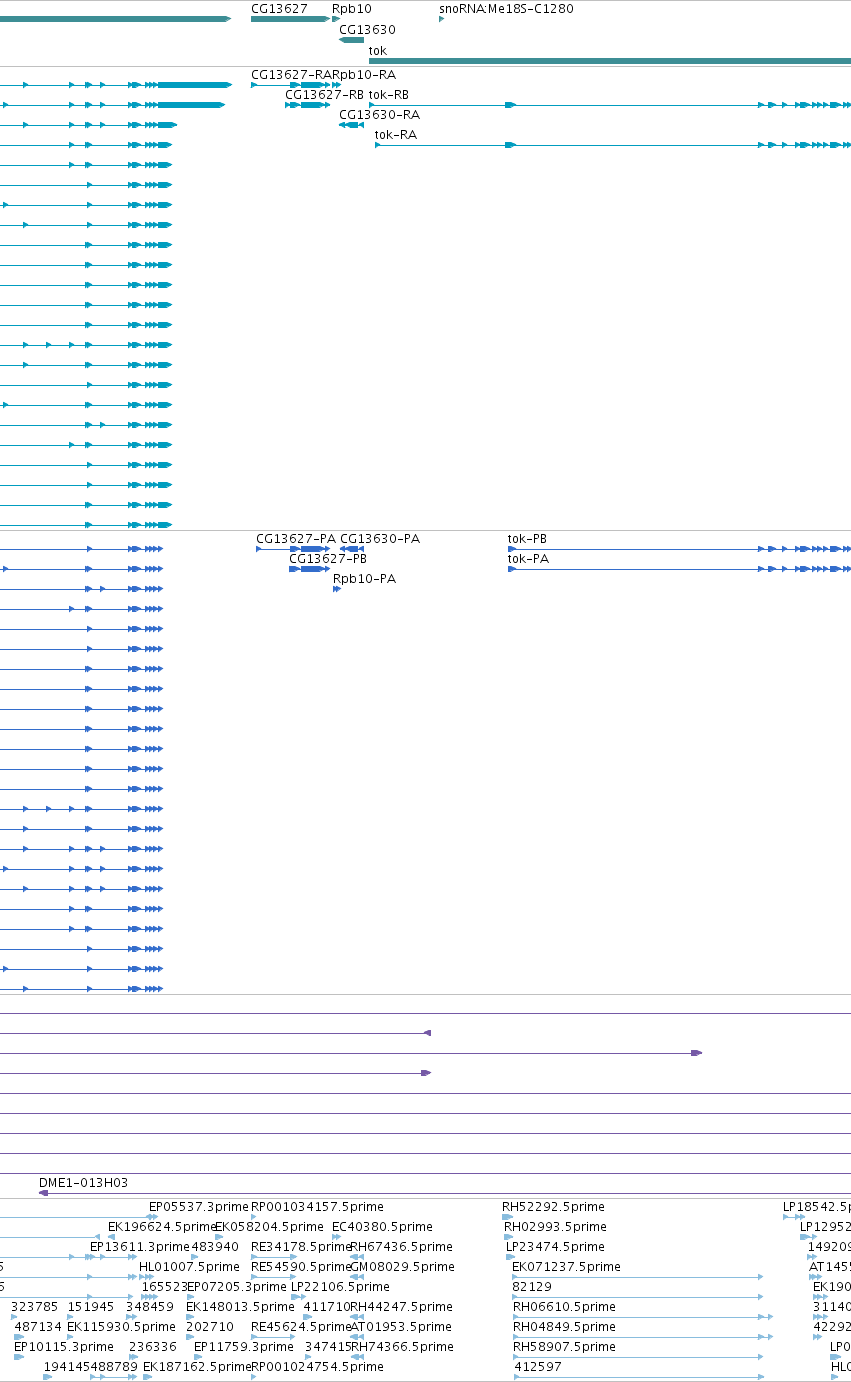This screenshot has width=851, height=1382.
Task: Select EST RH67436.5prime
Action: (401, 1246)
